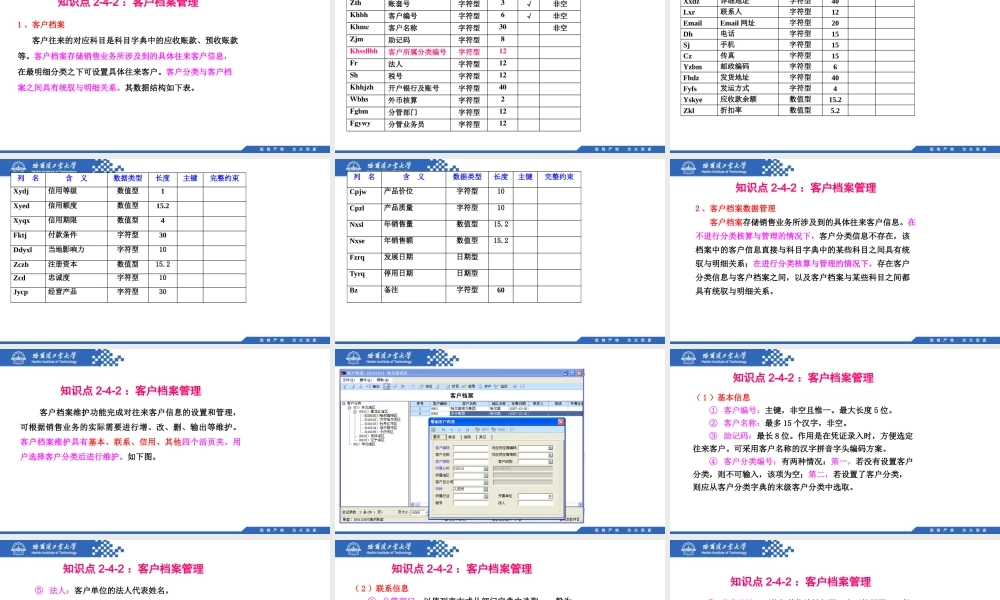Click the red X delete icon in the toolbar
The width and height of the screenshot is (1000, 600).
(x=403, y=386)
